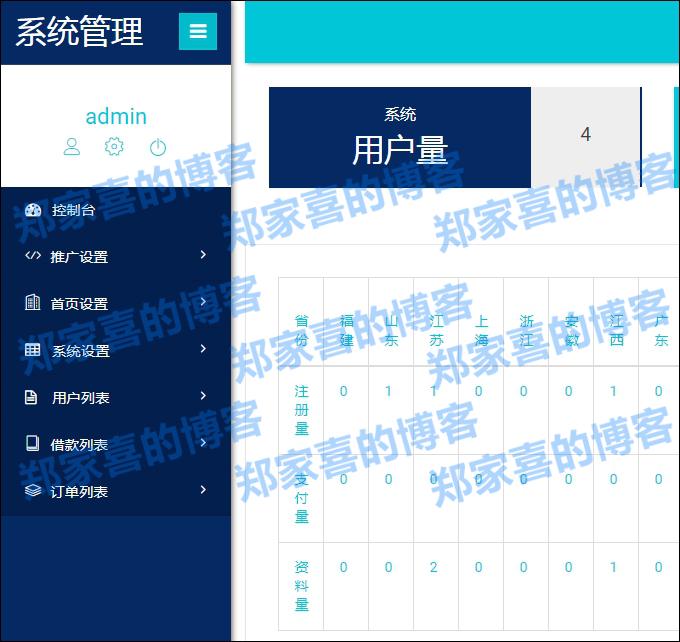Image resolution: width=680 pixels, height=642 pixels.
Task: Click the building icon beside 首页设置
Action: [x=33, y=302]
